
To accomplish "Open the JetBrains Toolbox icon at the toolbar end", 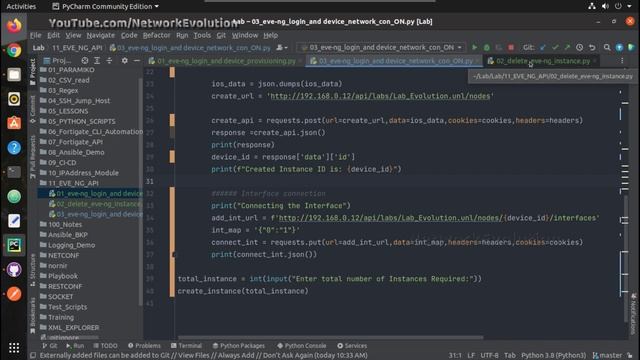I will [631, 47].
